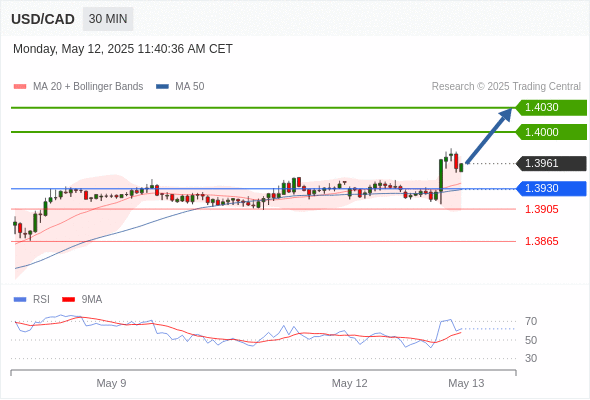Screen dimensions: 590x400
Task: Click the May 9 date axis label
Action: pyautogui.click(x=111, y=383)
